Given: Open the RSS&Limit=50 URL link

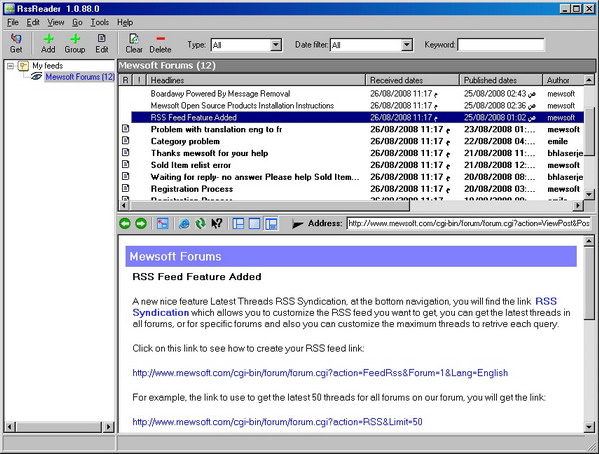Looking at the screenshot, I should pos(277,422).
